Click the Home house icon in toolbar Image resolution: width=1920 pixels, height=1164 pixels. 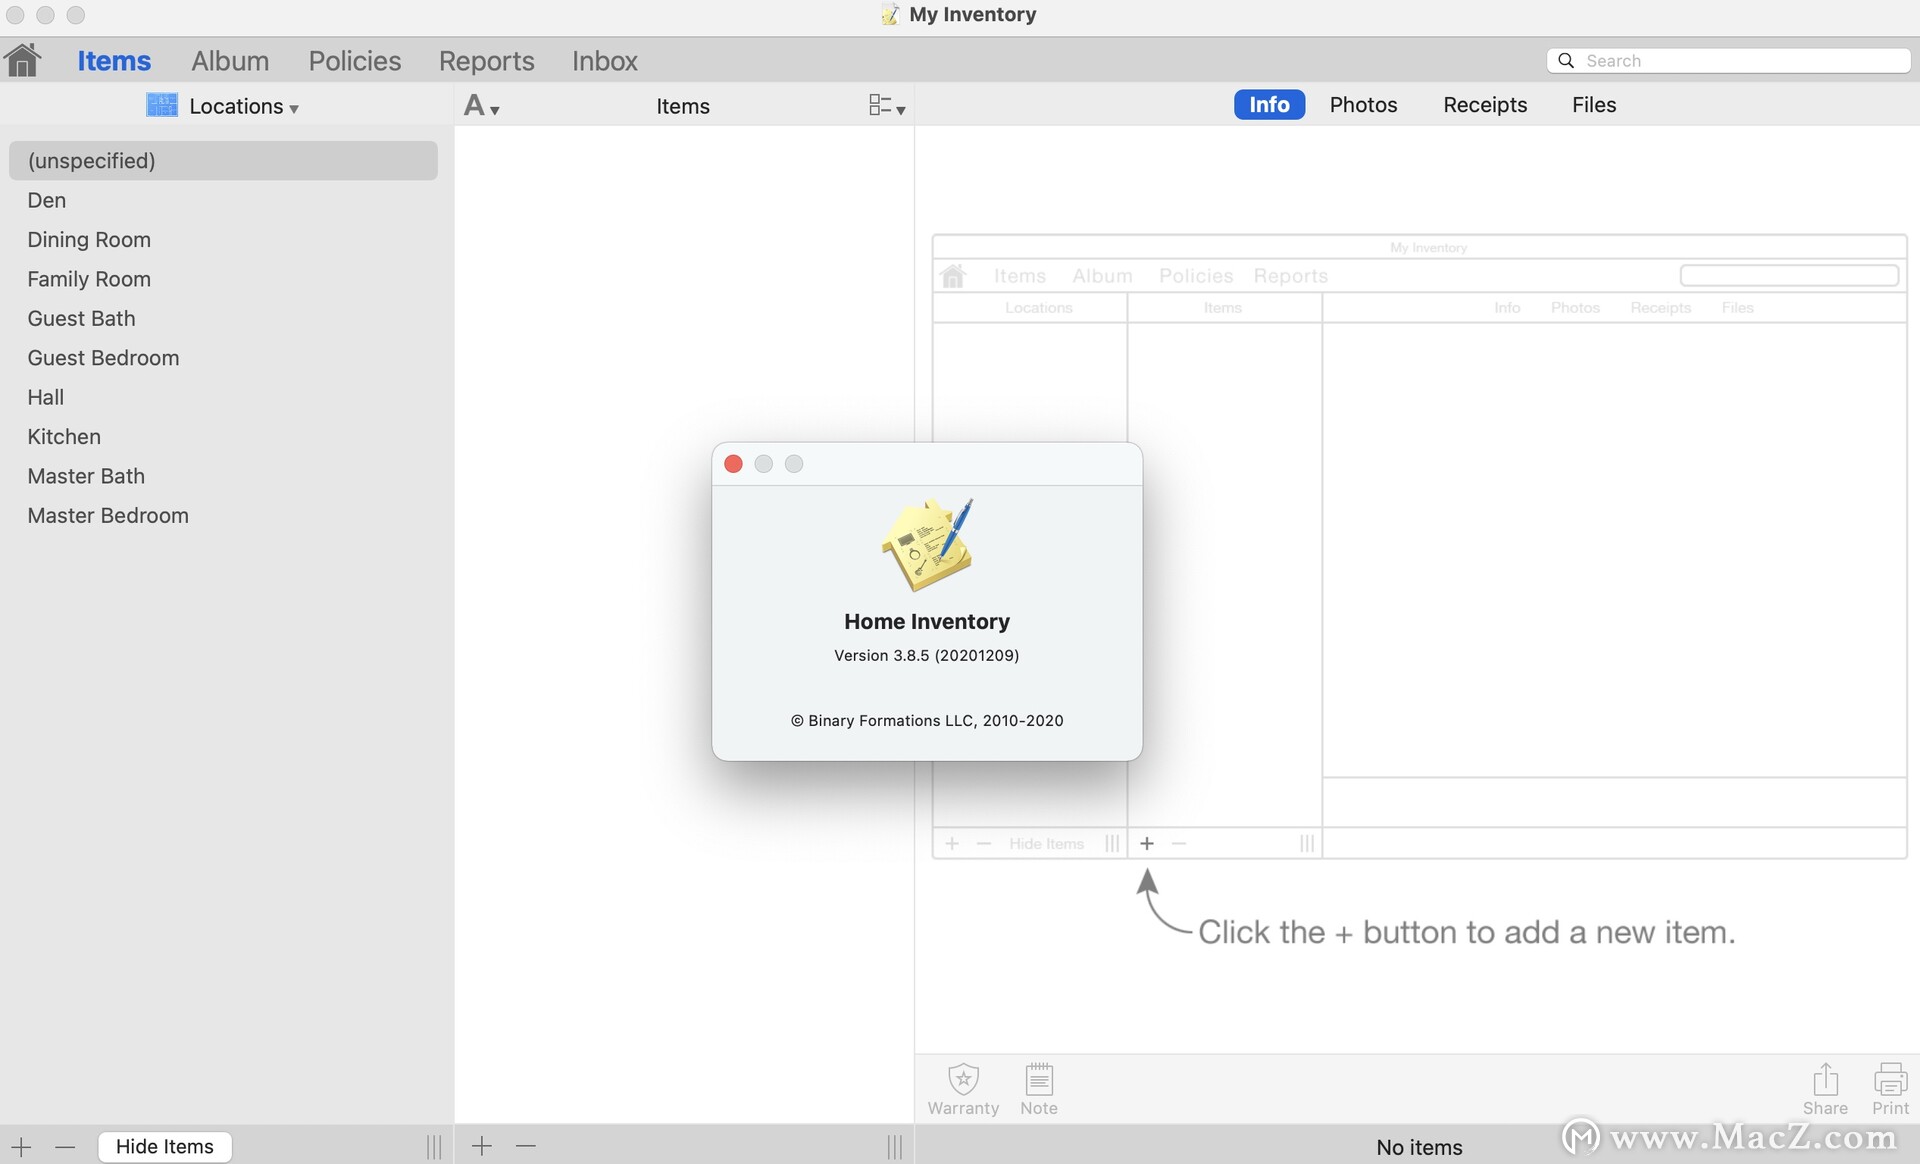click(23, 60)
